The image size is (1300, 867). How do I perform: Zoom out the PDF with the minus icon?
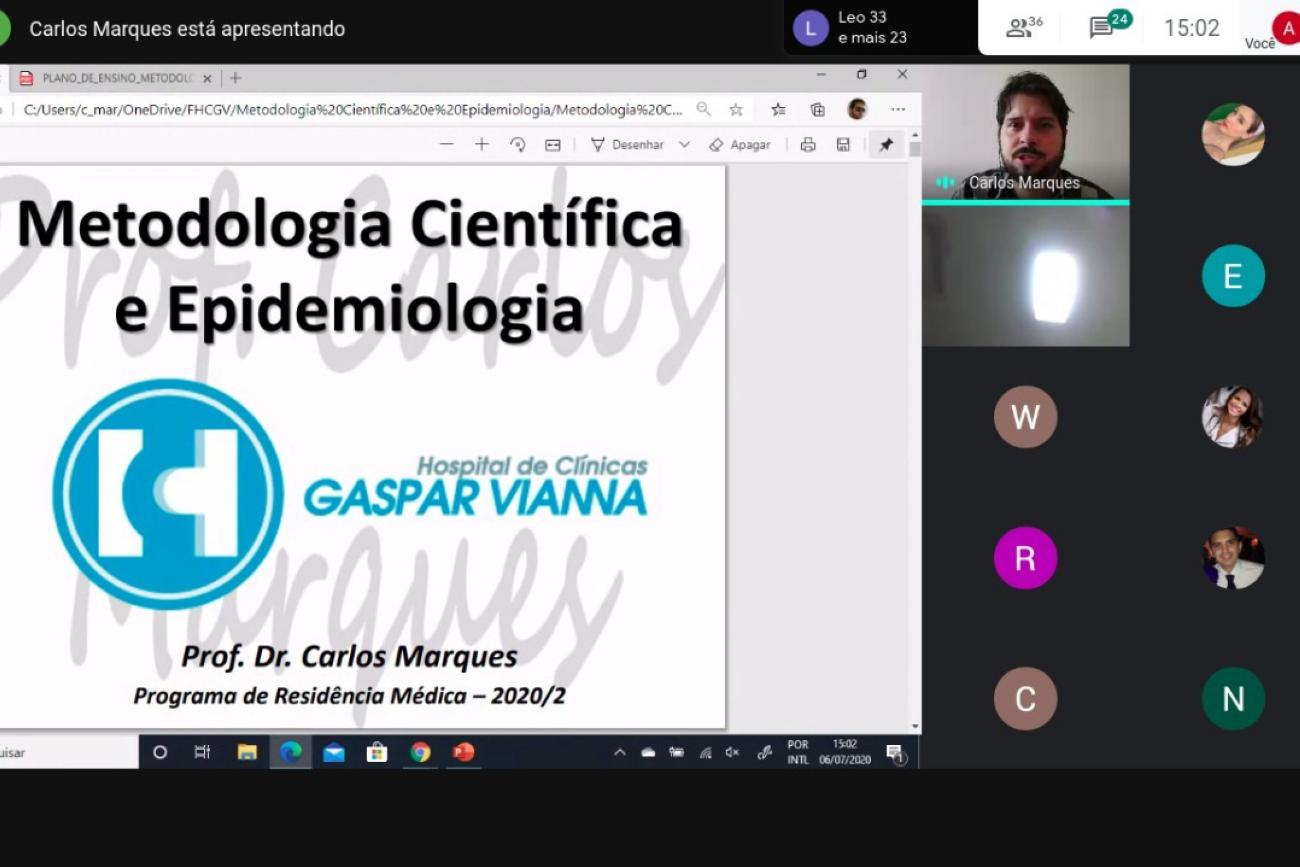tap(446, 145)
